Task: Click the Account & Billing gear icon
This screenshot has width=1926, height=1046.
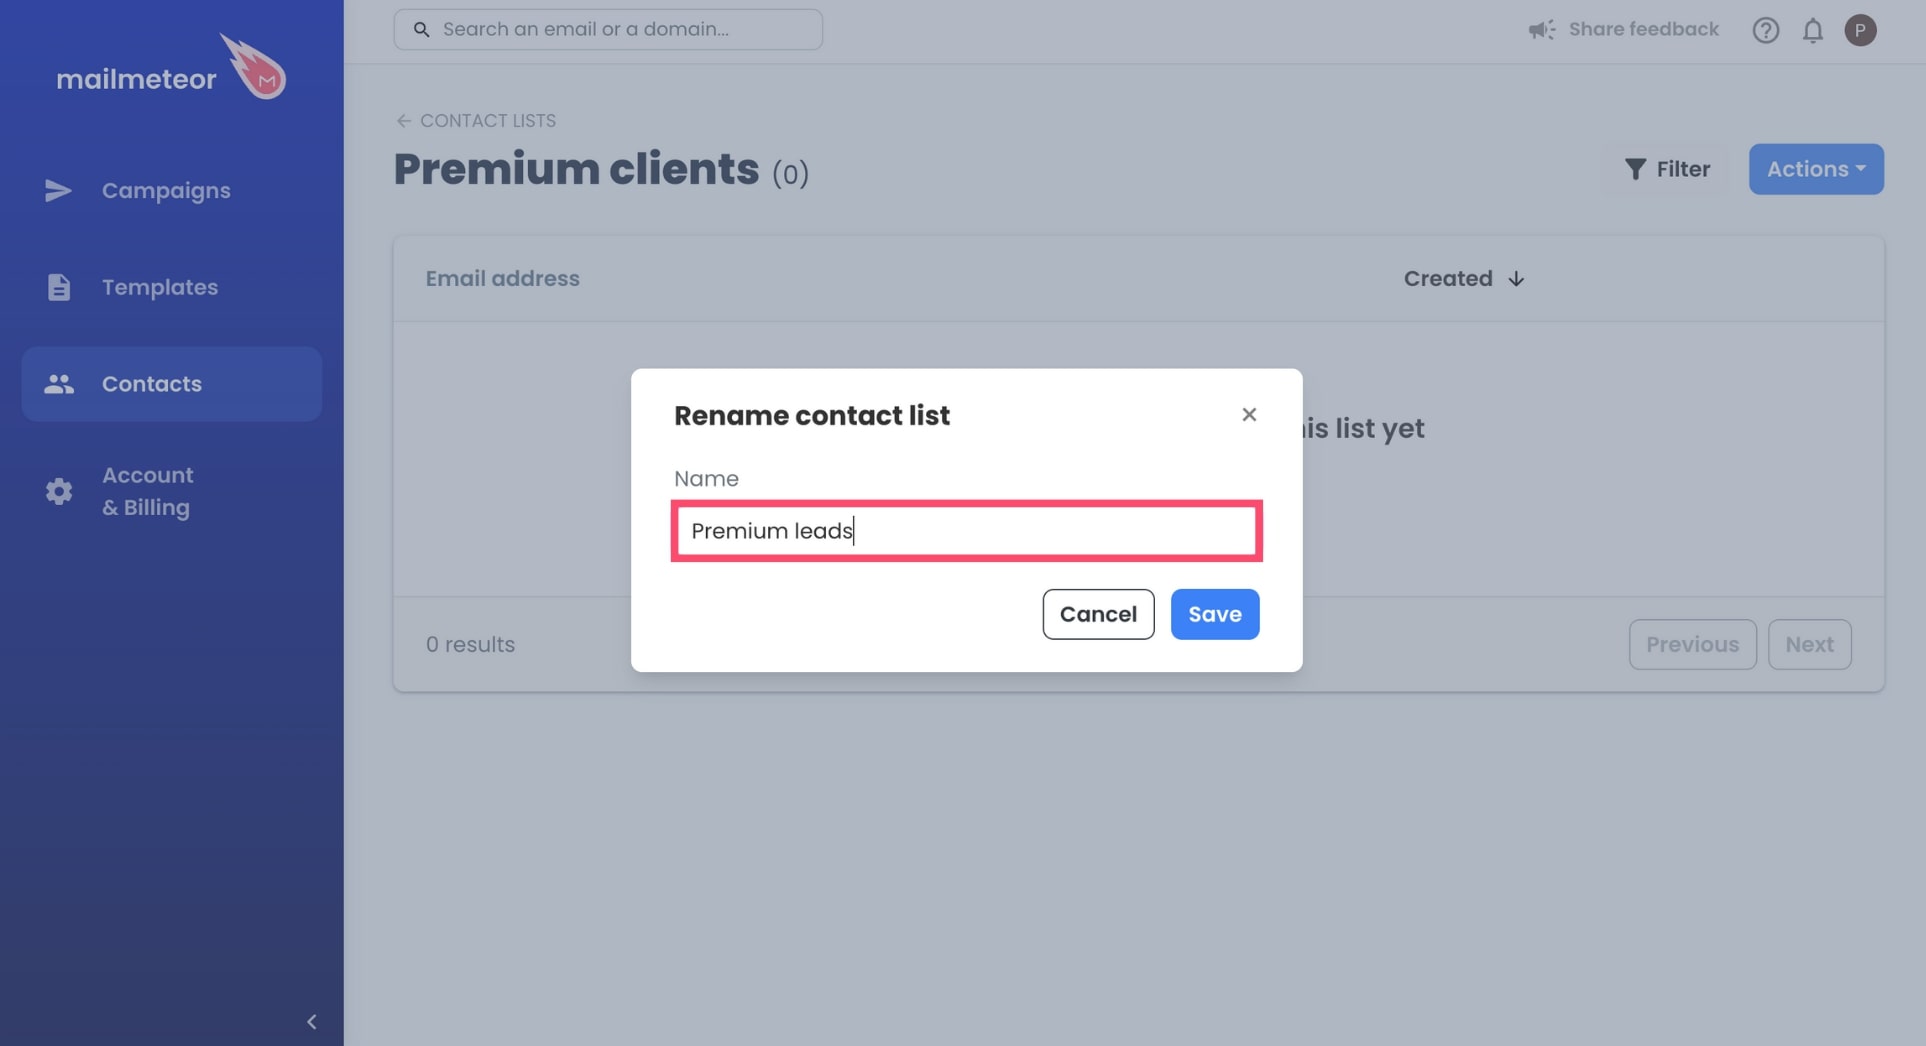Action: [x=58, y=491]
